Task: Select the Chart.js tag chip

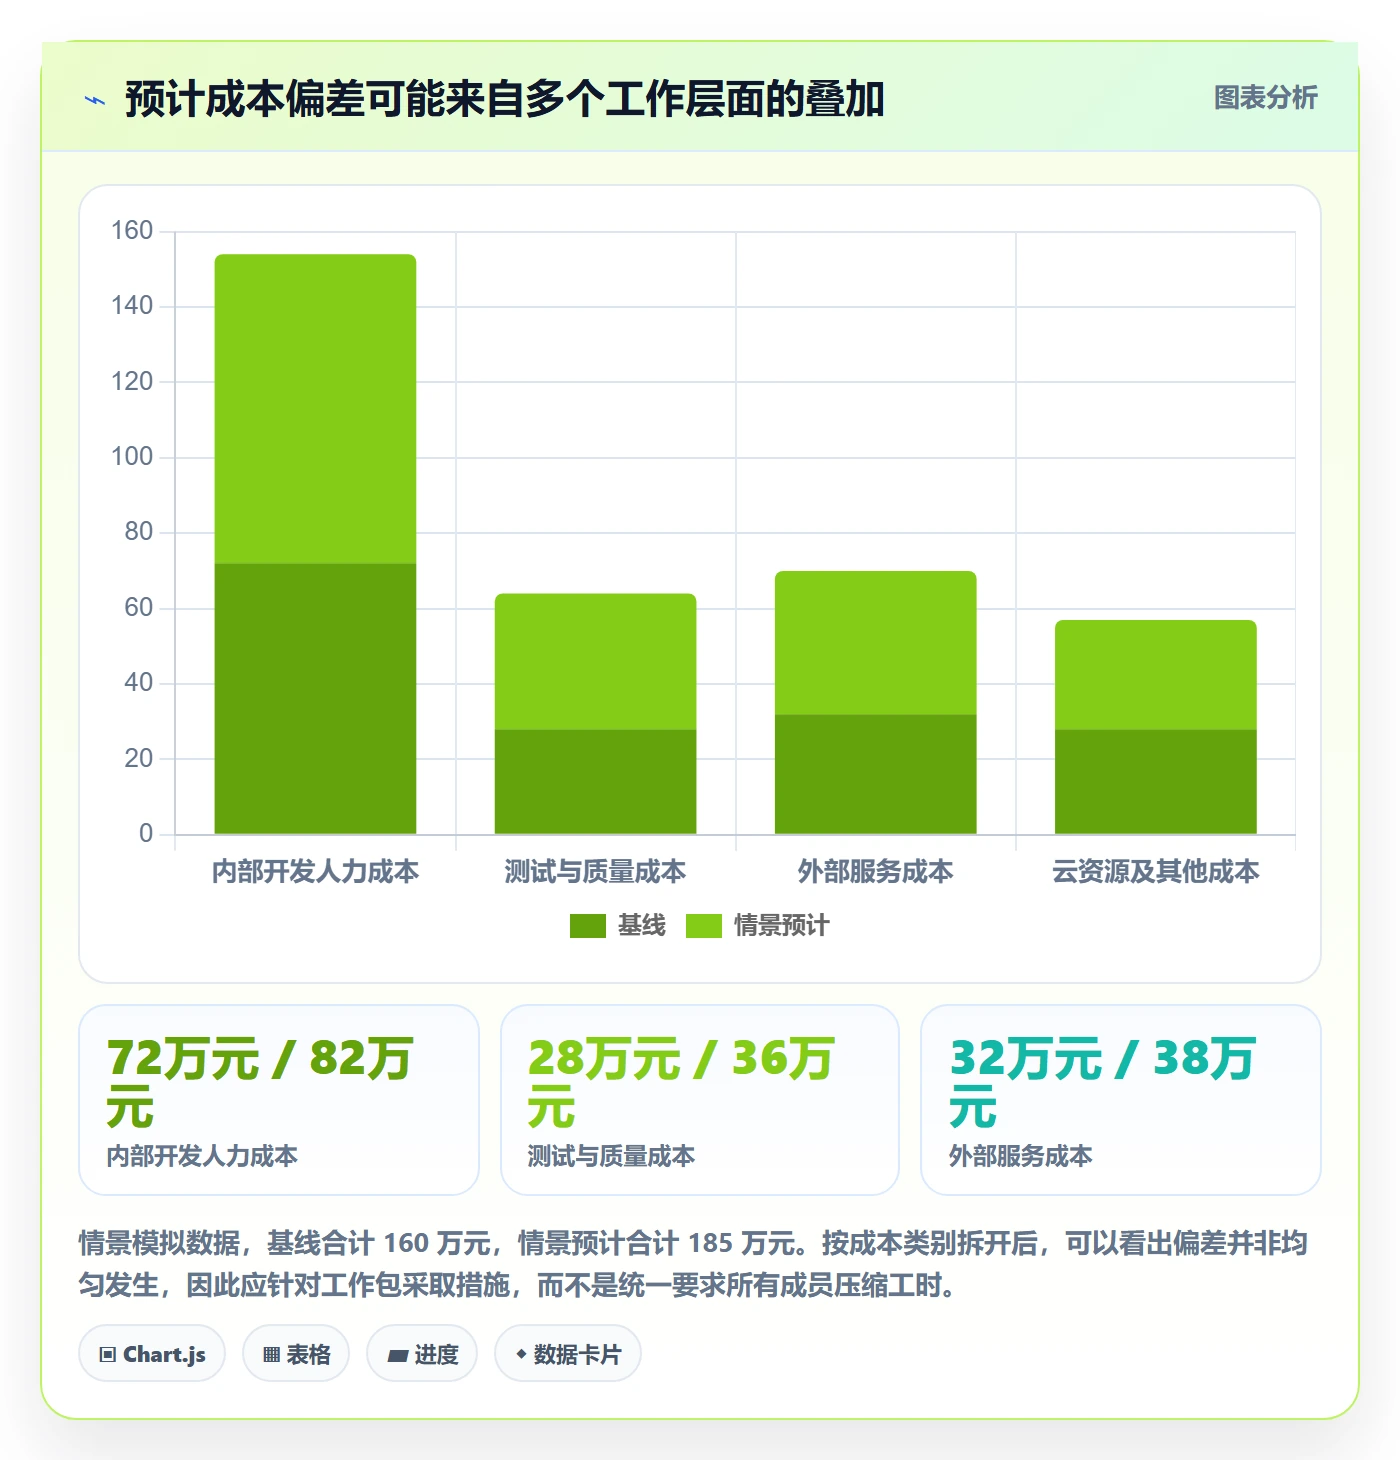Action: [x=152, y=1354]
